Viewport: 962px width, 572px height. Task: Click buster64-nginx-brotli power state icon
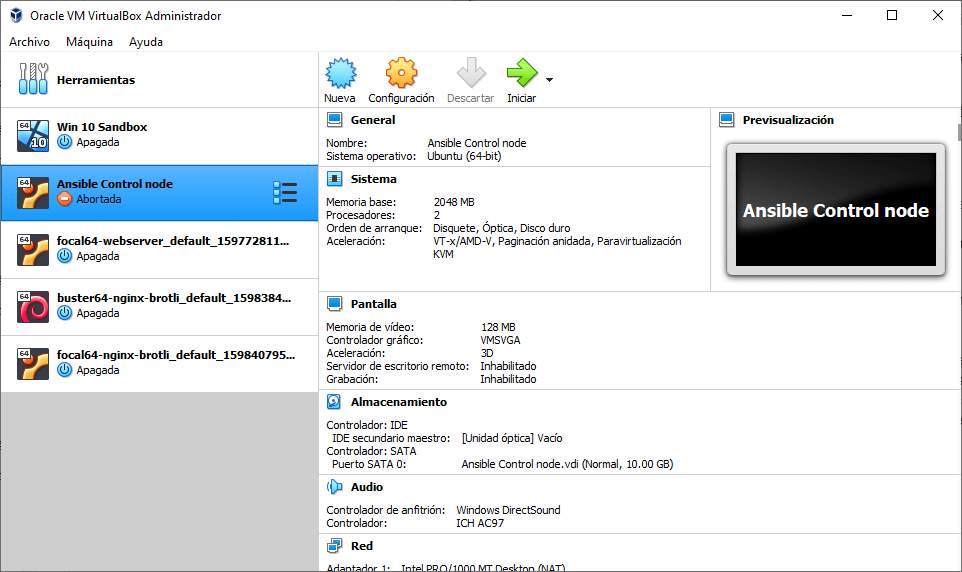(64, 313)
